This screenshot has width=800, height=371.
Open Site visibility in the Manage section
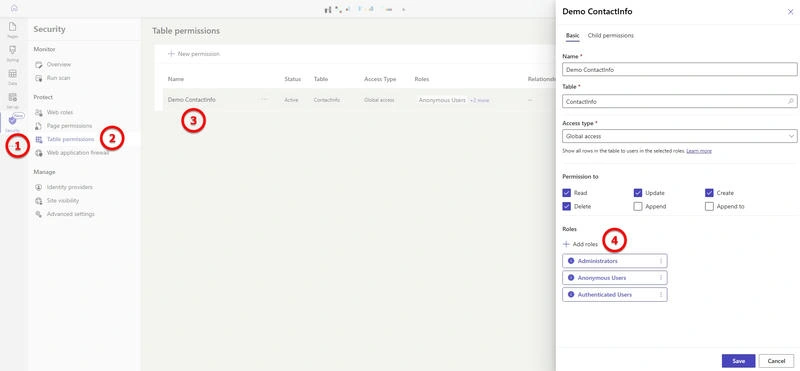[63, 201]
